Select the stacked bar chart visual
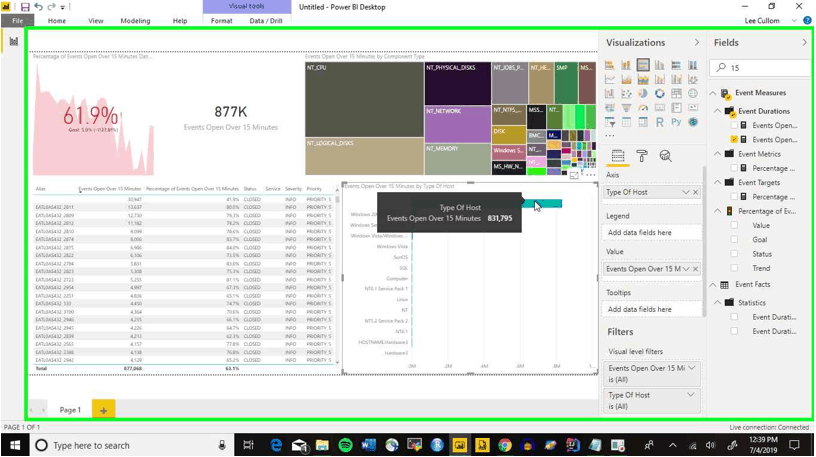The height and width of the screenshot is (457, 816). point(609,65)
